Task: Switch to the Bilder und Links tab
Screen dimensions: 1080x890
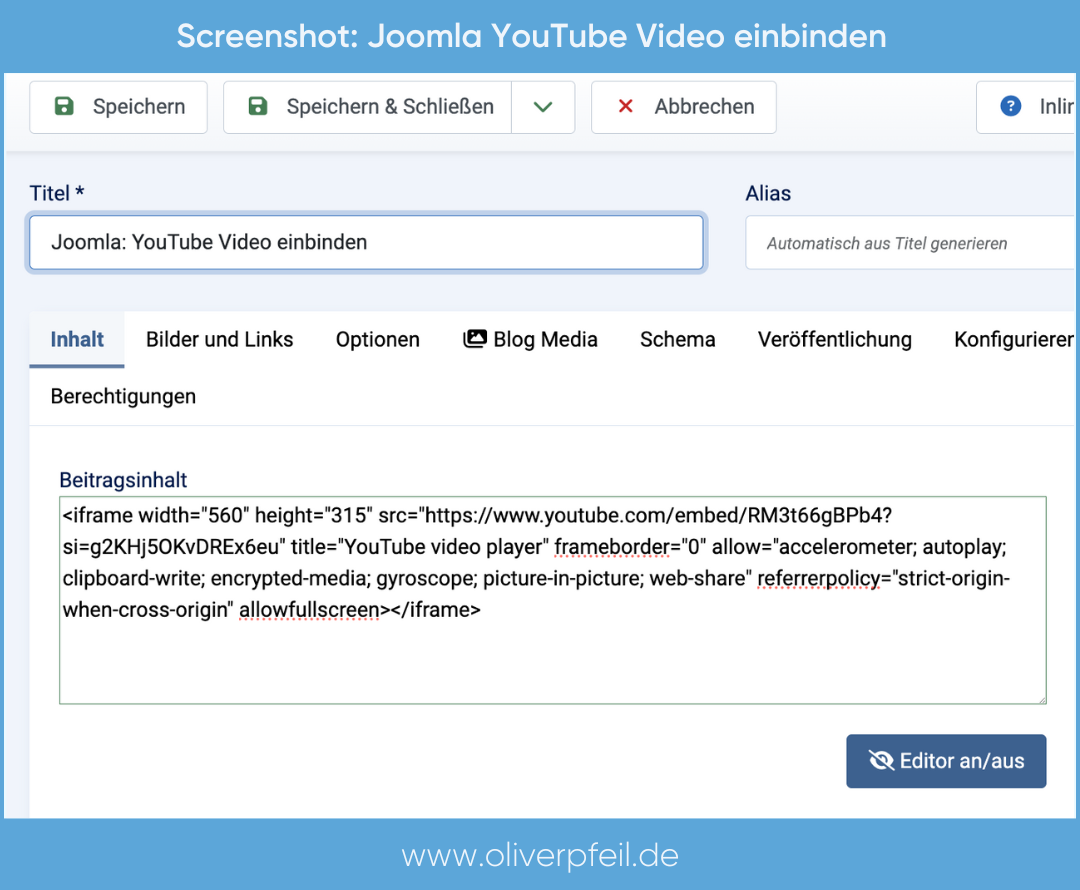Action: point(219,340)
